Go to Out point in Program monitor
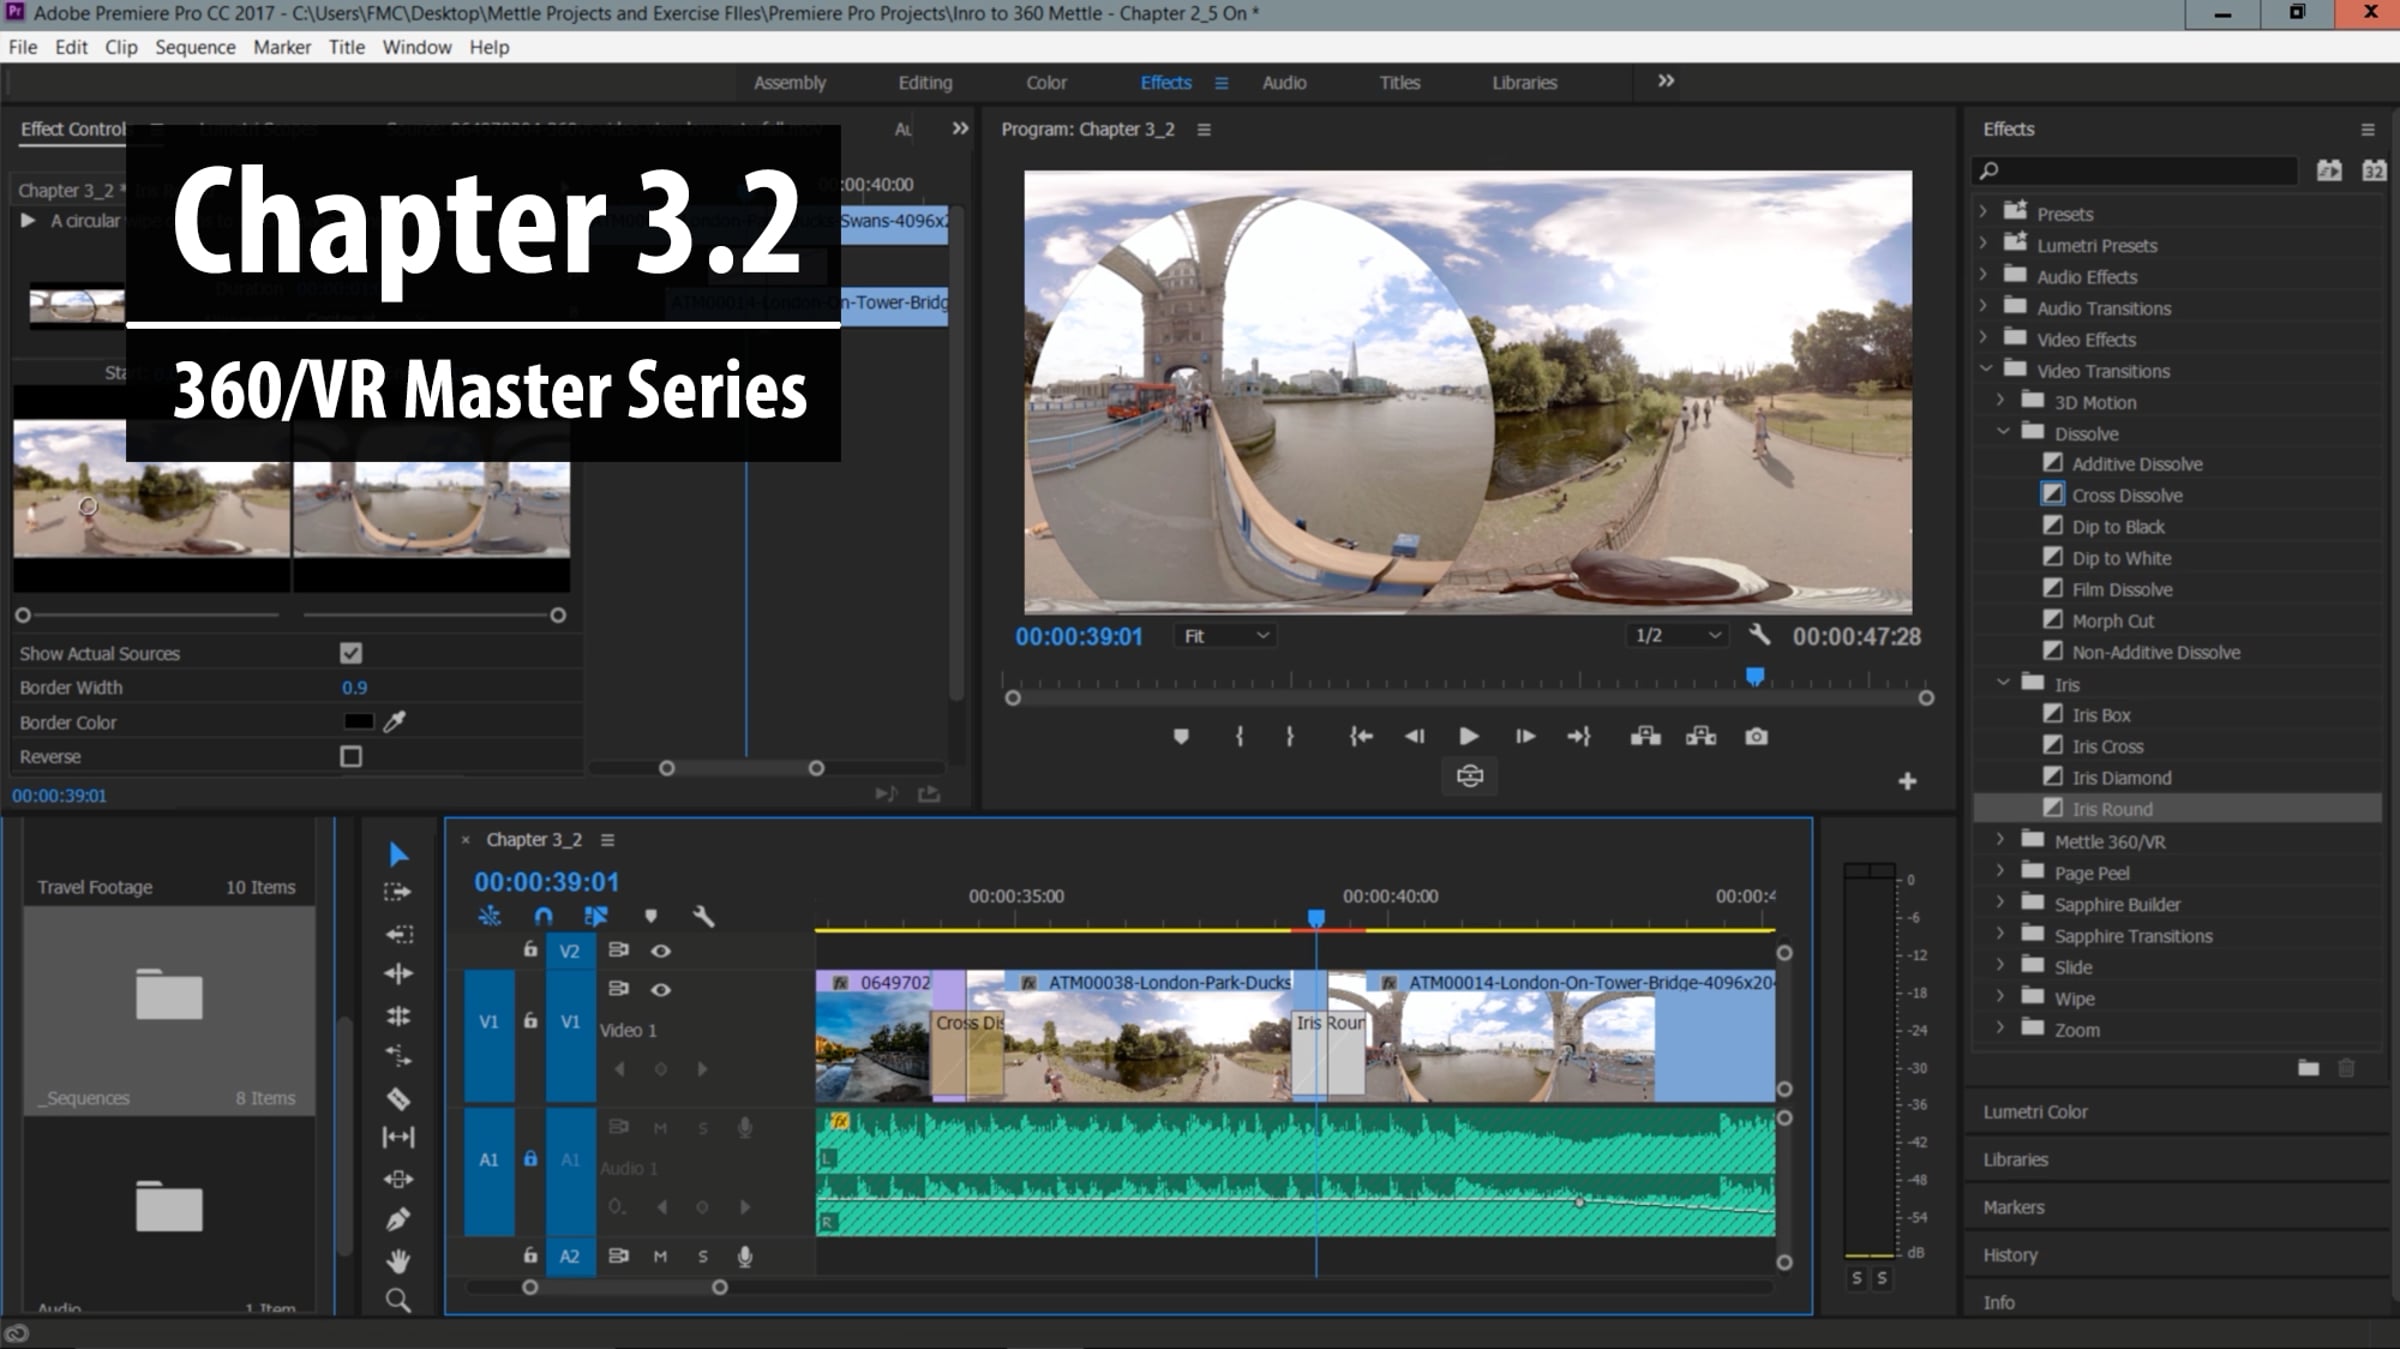 pyautogui.click(x=1579, y=737)
